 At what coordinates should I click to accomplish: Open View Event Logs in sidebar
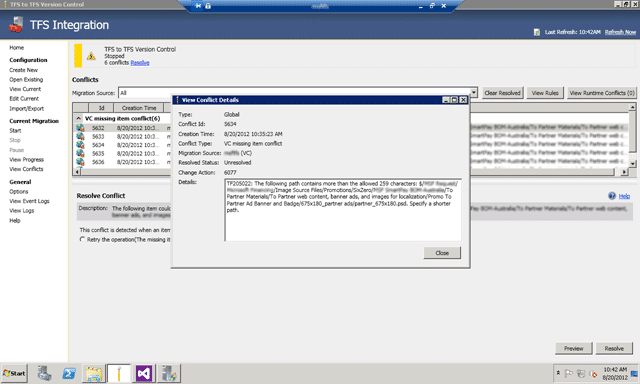pos(29,201)
